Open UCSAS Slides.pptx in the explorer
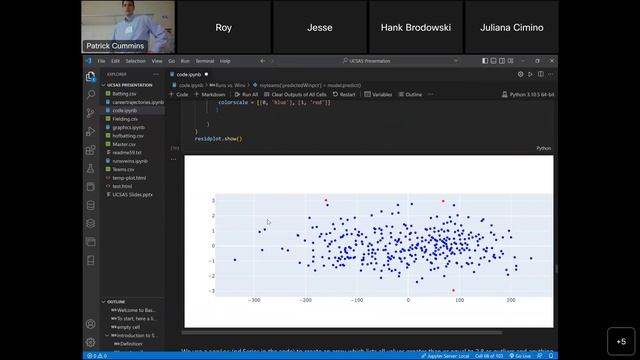The width and height of the screenshot is (640, 360). [x=132, y=195]
